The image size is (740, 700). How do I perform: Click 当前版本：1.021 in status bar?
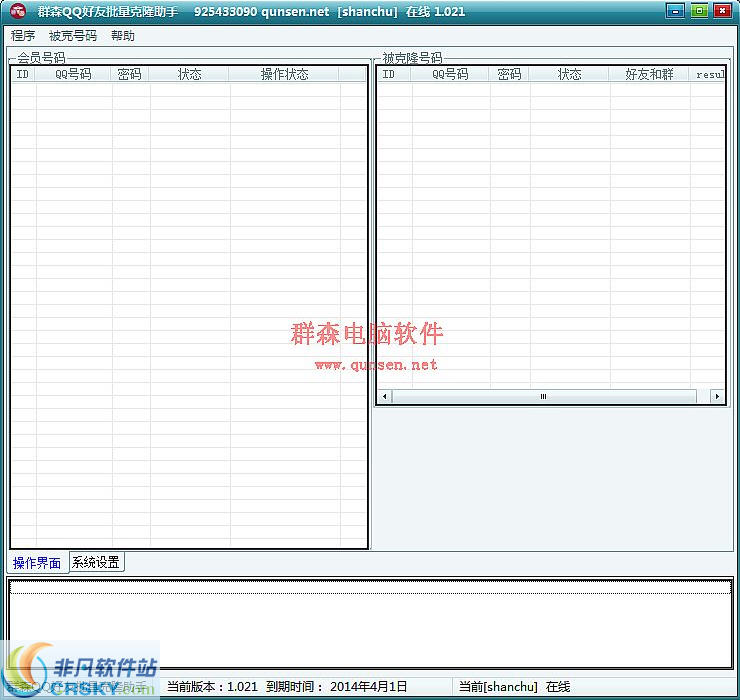pyautogui.click(x=212, y=687)
